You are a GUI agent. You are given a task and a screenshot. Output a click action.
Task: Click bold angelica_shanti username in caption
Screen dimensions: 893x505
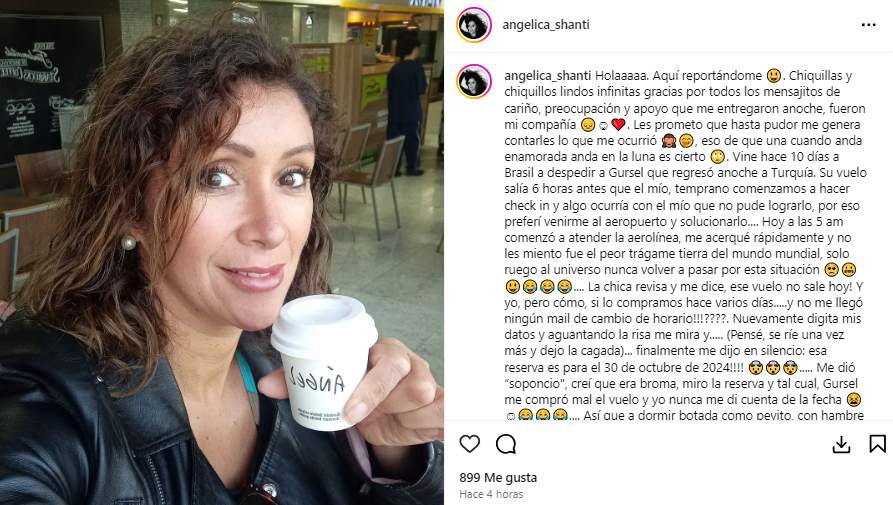click(548, 76)
